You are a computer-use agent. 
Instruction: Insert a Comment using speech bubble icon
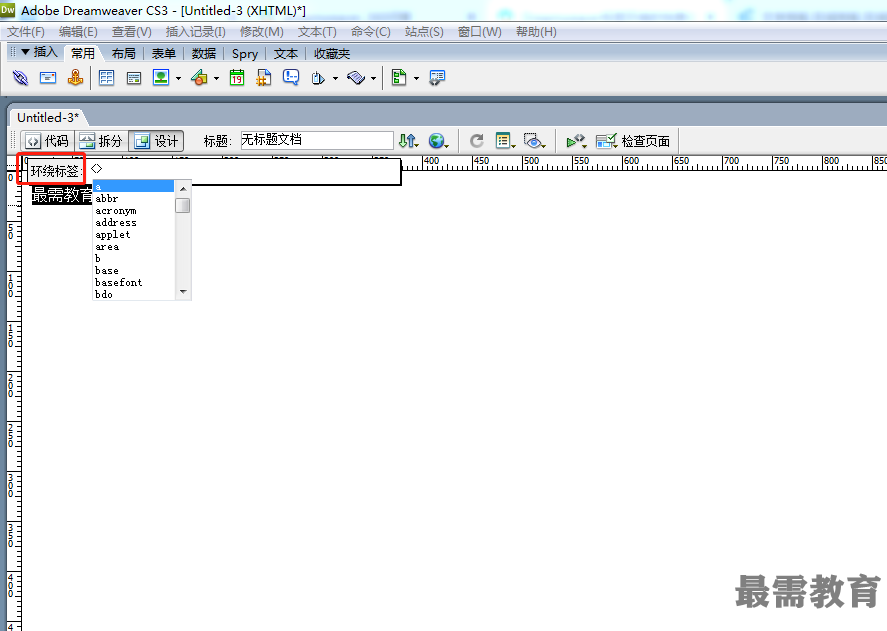click(291, 78)
